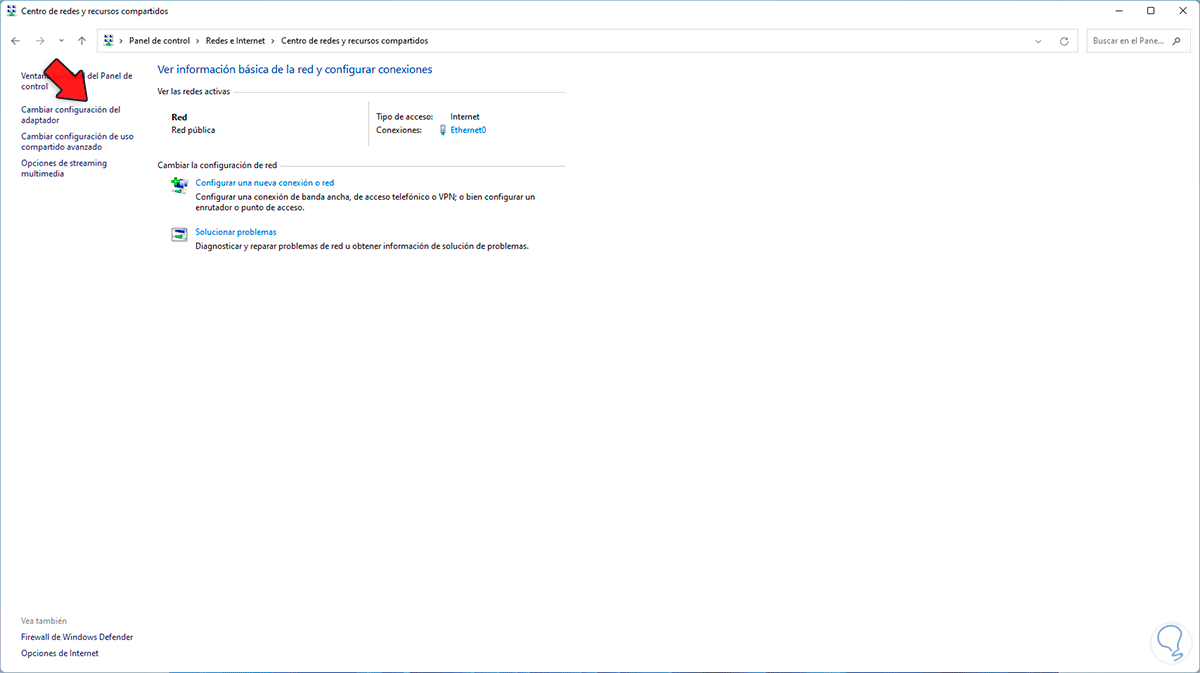This screenshot has height=673, width=1200.
Task: Open 'Firewall de Windows Defender' link
Action: coord(77,637)
